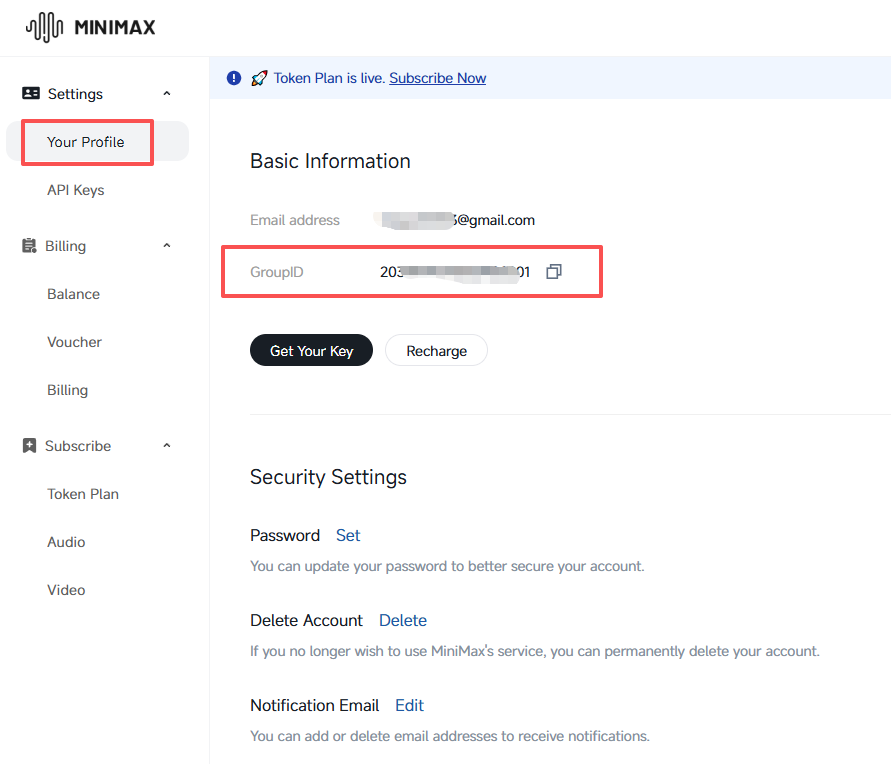This screenshot has width=891, height=764.
Task: Click 'You can update your password' description
Action: [x=447, y=566]
